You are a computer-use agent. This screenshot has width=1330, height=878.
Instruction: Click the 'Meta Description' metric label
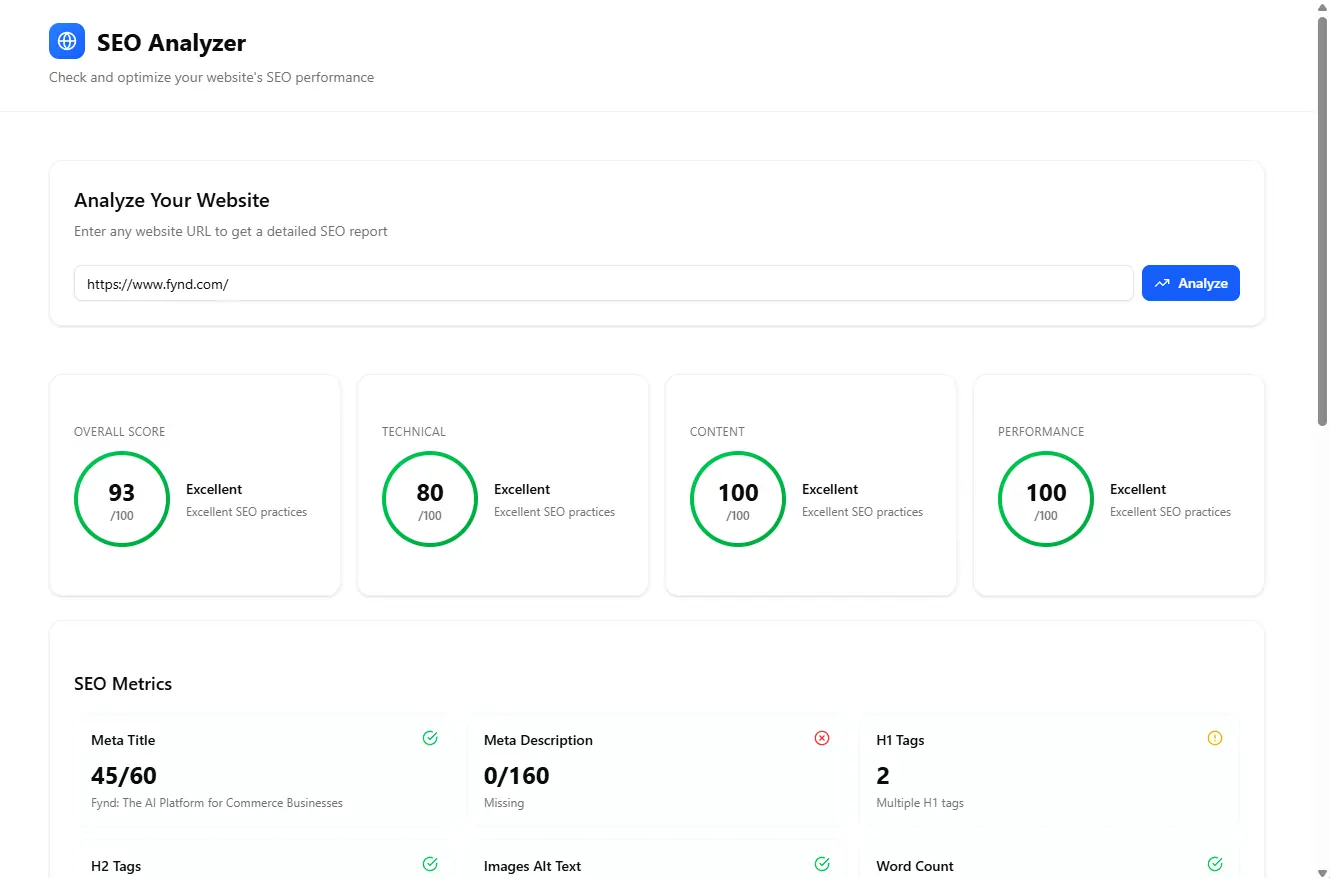(538, 740)
